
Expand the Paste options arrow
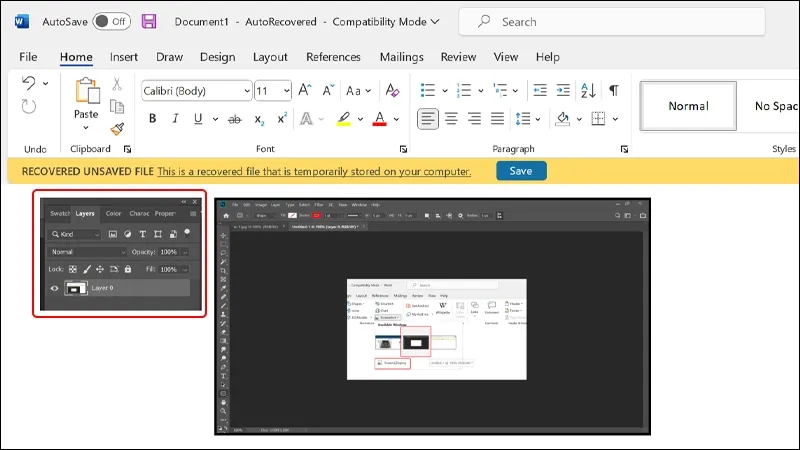coord(86,129)
